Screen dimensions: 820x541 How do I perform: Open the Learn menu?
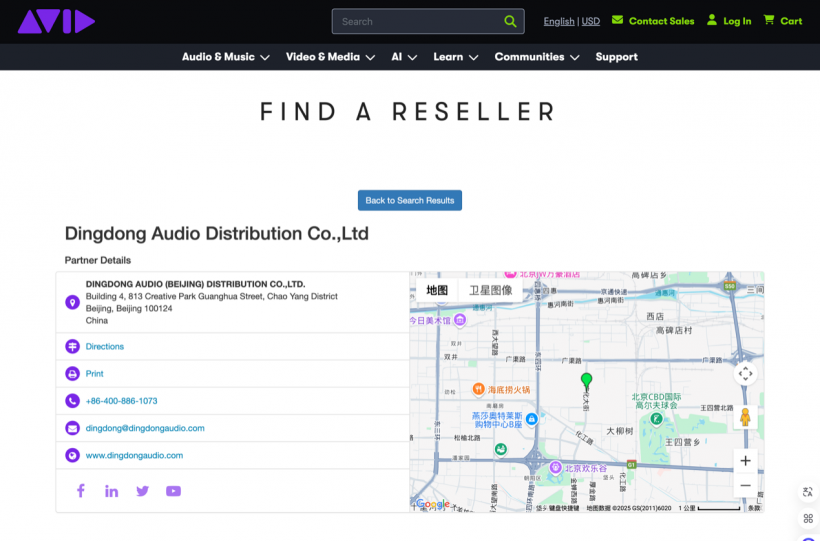coord(448,57)
